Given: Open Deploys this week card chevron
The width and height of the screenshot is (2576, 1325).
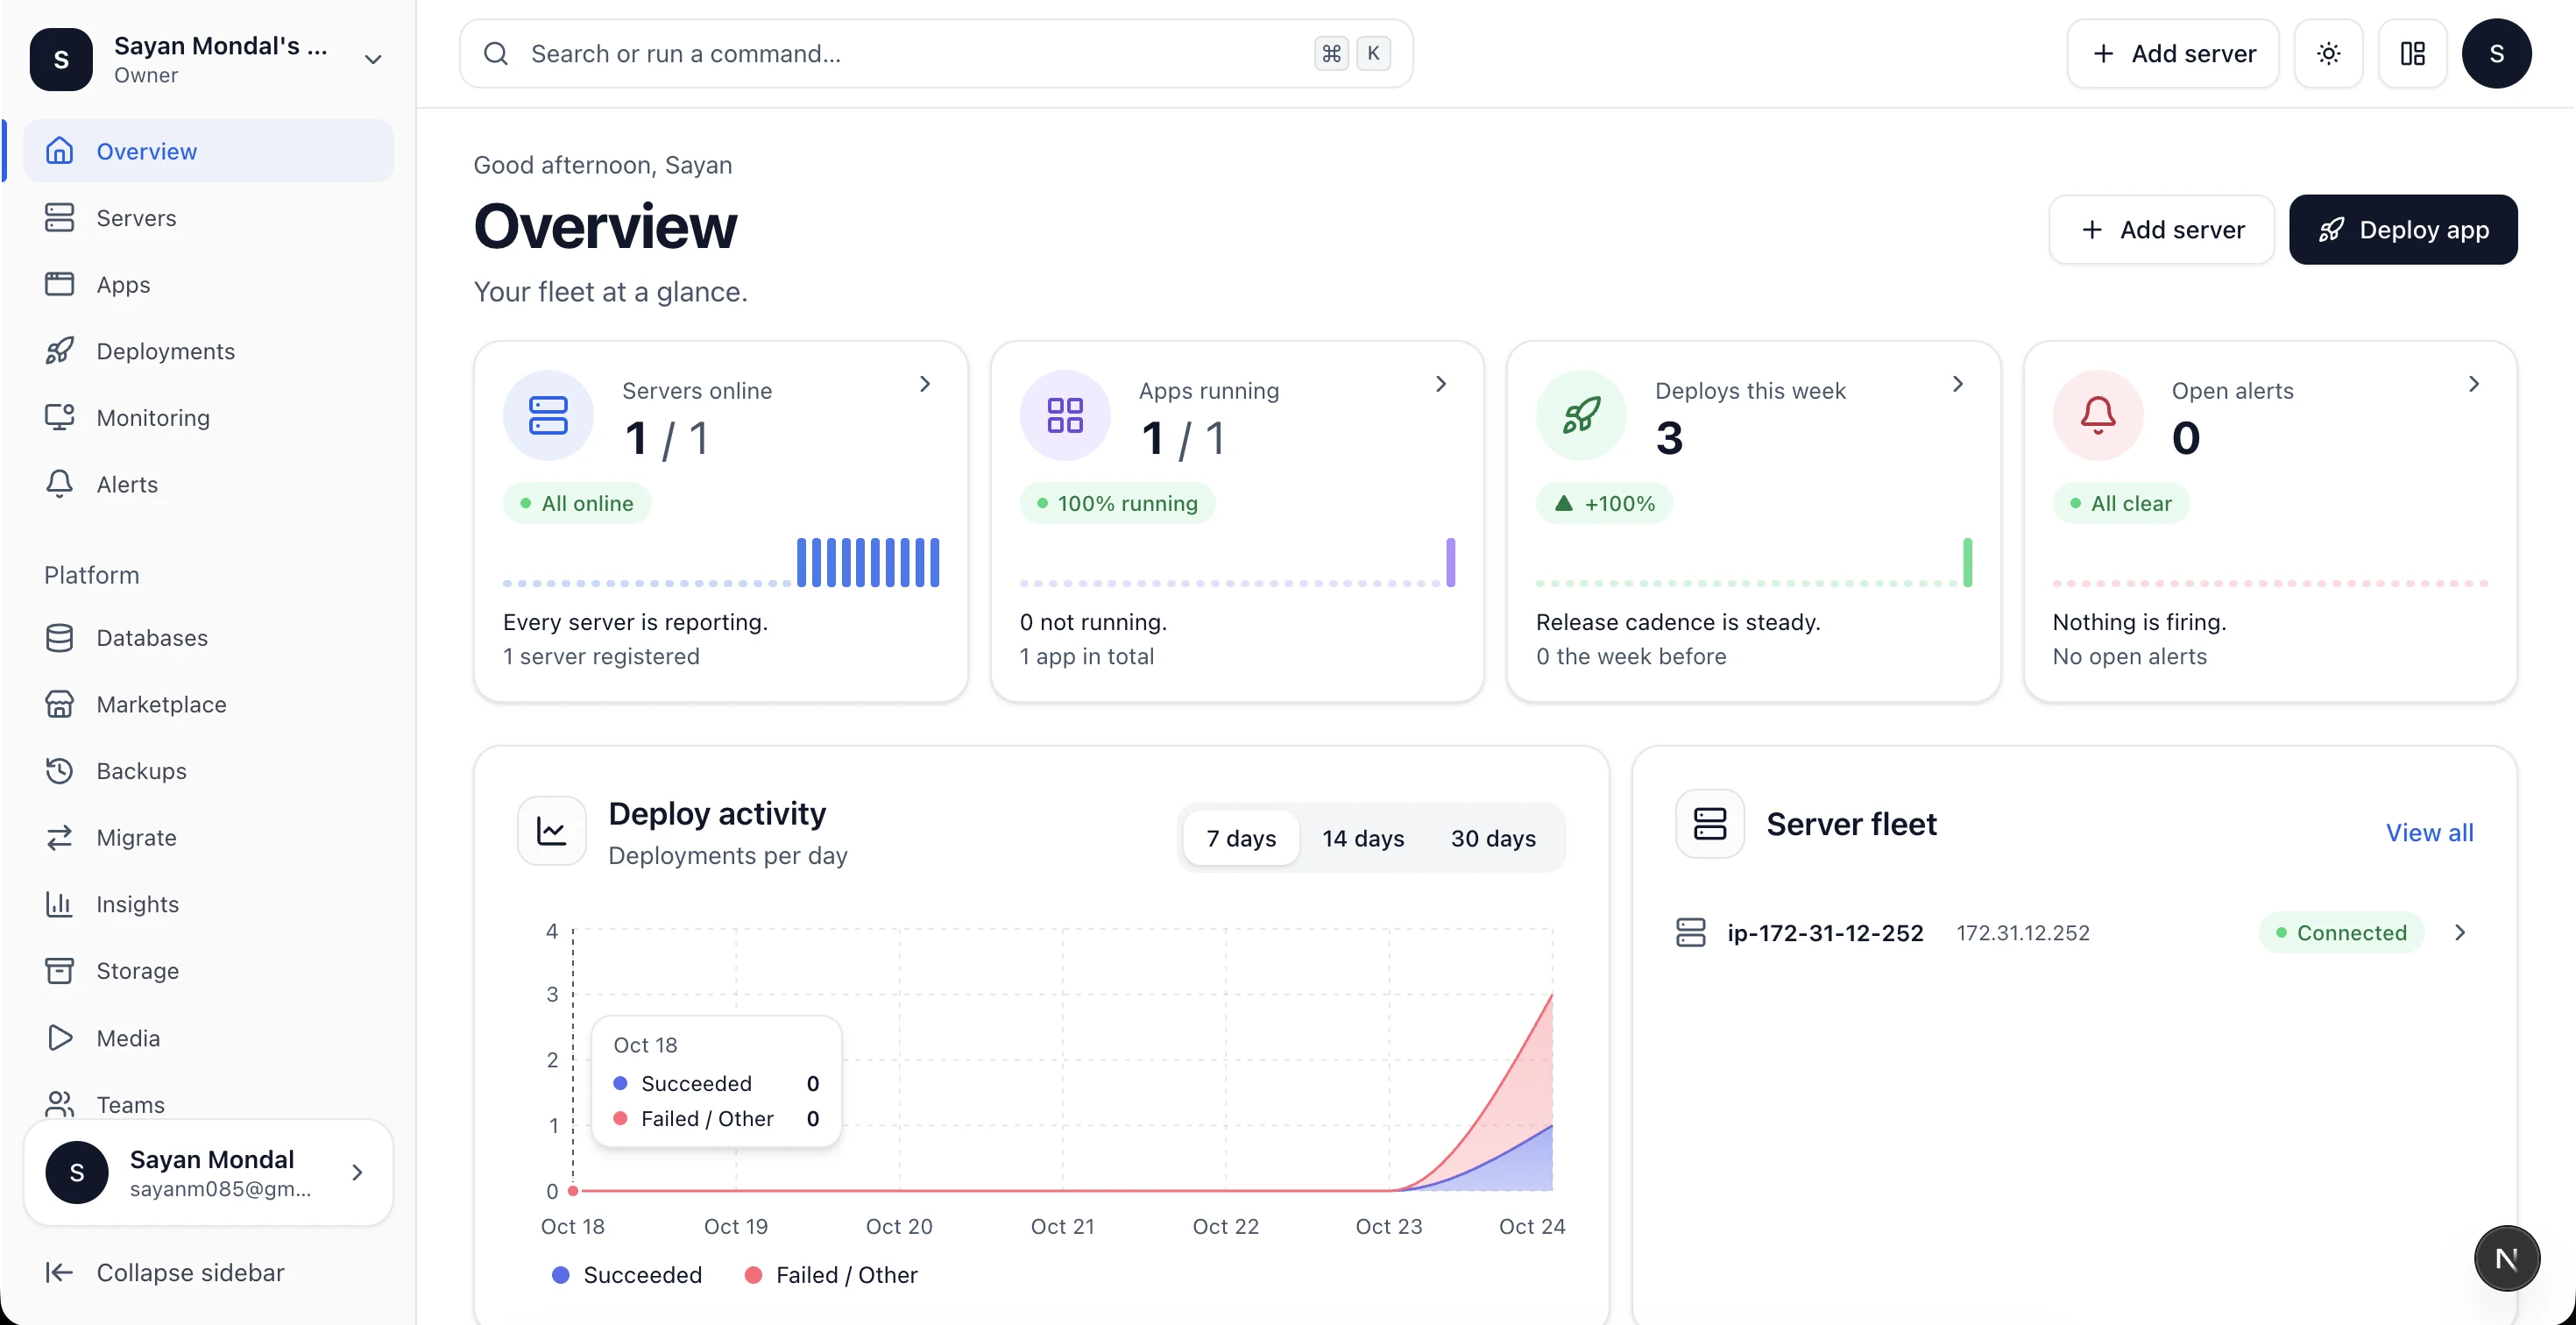Looking at the screenshot, I should pos(1958,384).
